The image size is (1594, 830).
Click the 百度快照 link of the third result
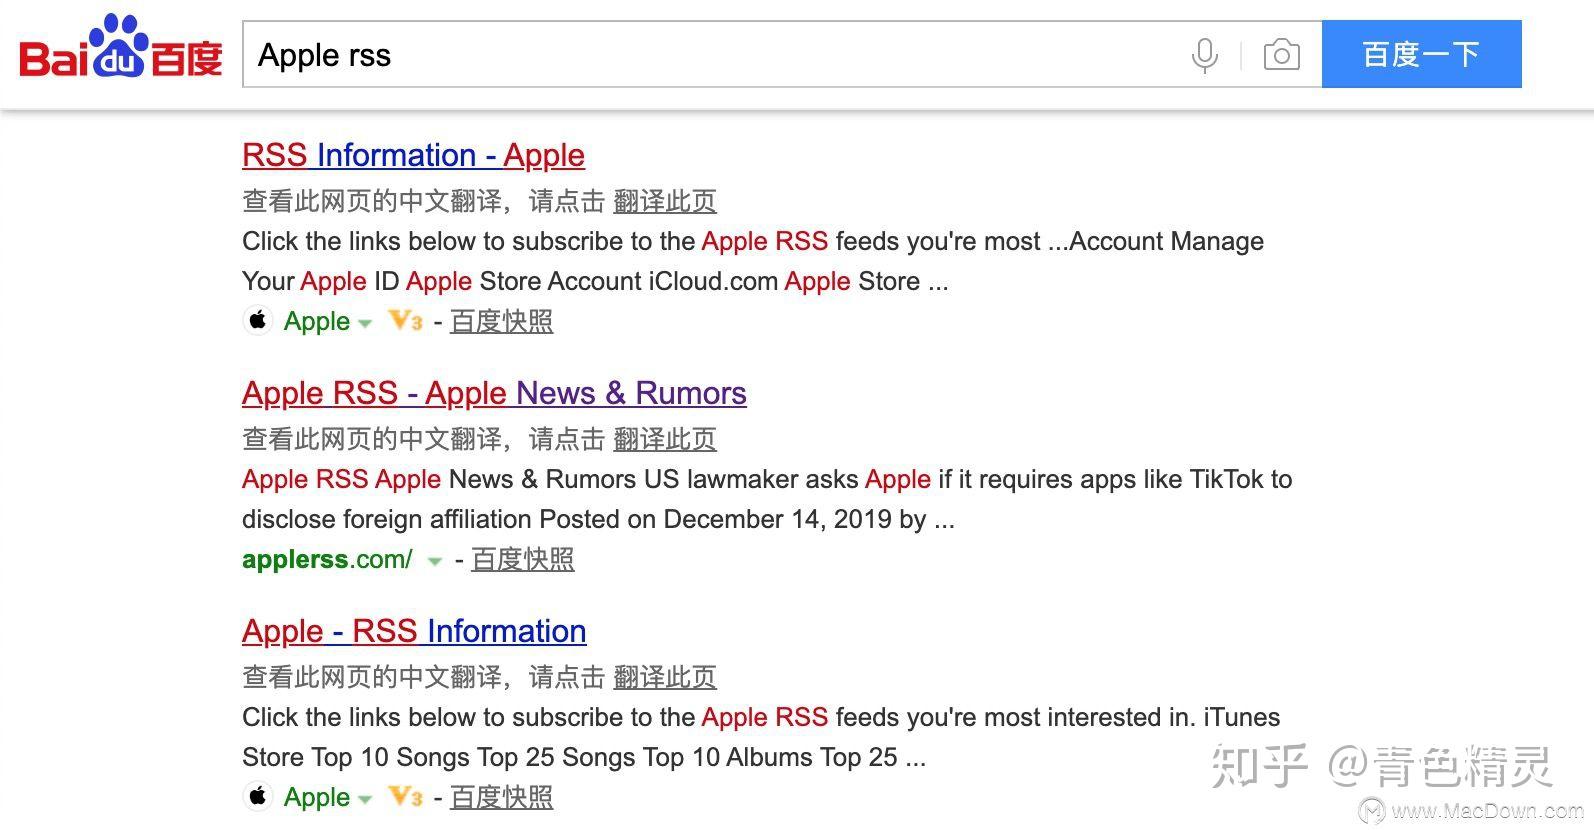500,797
